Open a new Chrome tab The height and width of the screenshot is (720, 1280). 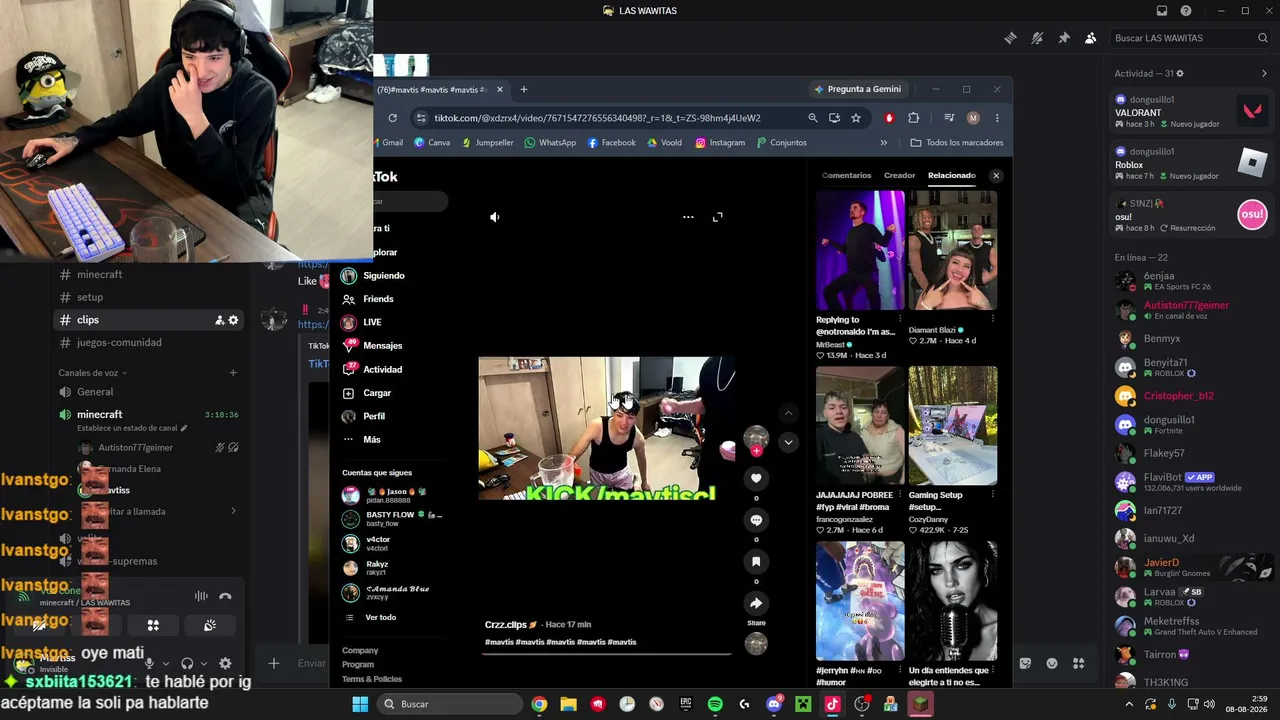[523, 89]
